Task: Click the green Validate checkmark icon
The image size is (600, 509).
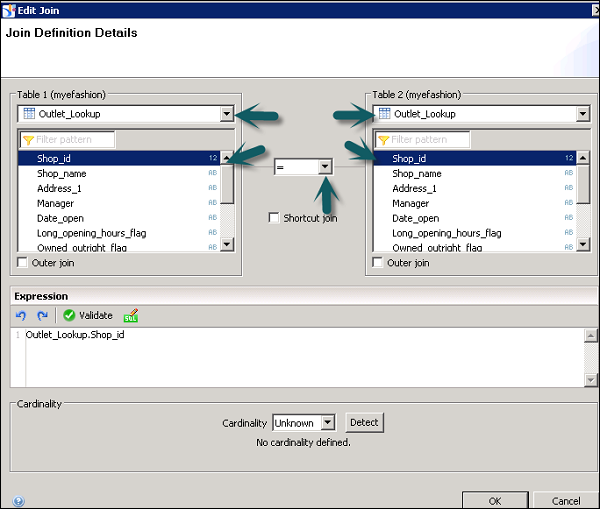Action: 69,315
